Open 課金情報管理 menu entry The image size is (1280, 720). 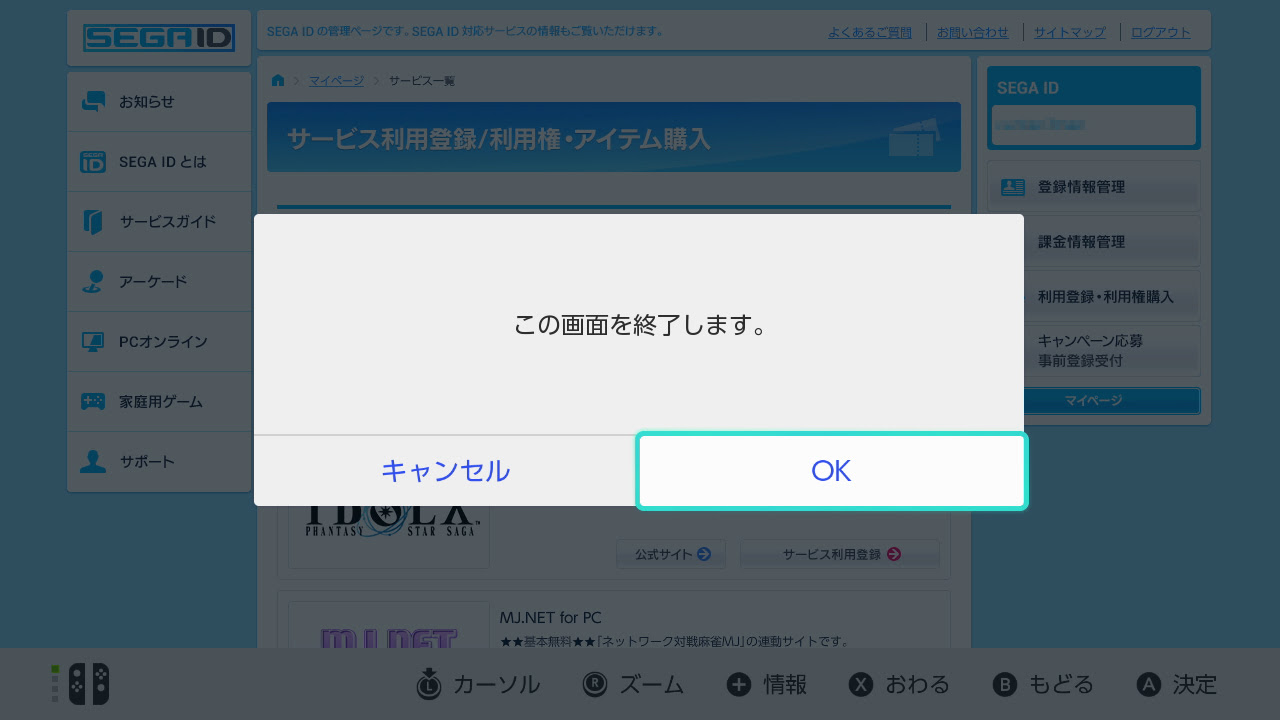[x=1094, y=242]
